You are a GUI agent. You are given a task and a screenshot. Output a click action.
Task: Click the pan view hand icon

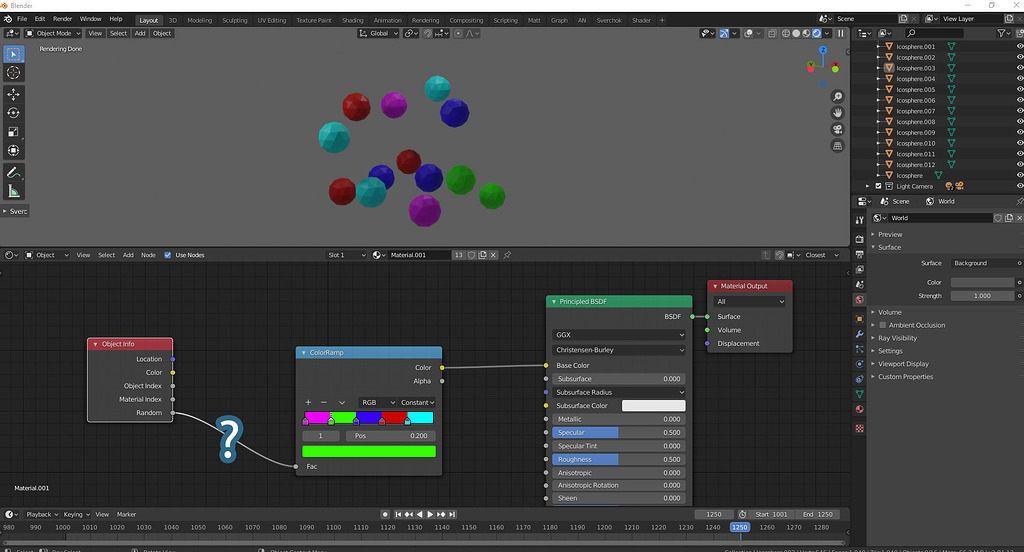(837, 113)
